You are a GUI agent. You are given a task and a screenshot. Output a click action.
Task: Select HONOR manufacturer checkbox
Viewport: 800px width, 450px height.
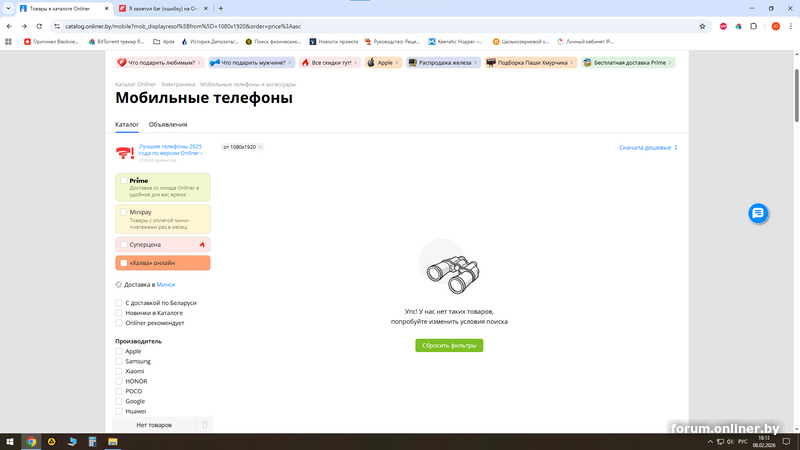click(118, 381)
